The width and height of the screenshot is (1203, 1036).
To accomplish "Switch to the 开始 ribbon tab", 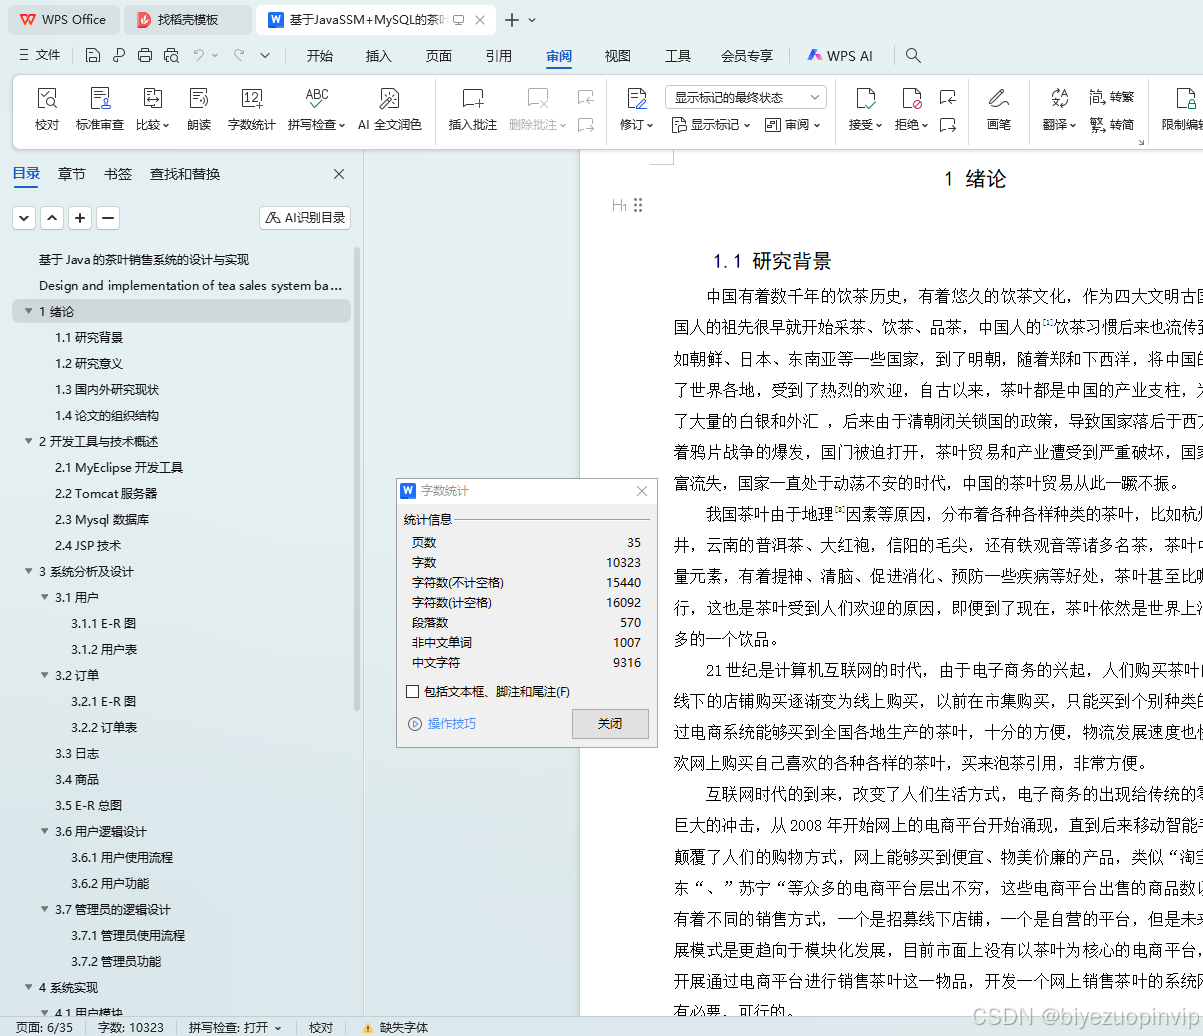I will (x=320, y=56).
